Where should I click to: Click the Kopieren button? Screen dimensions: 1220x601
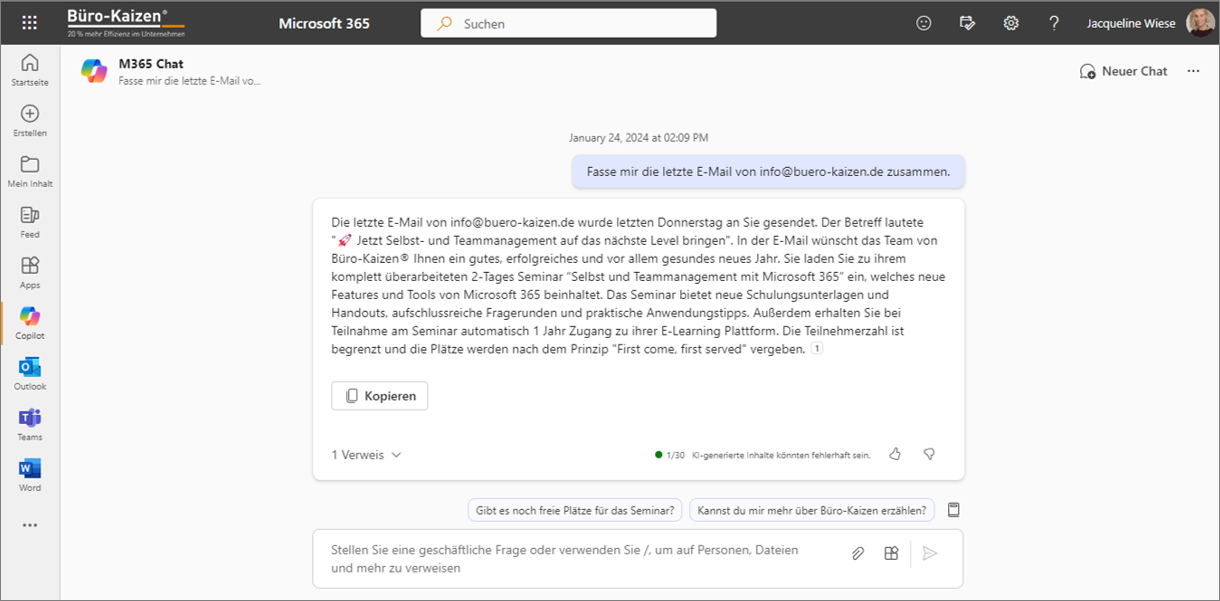point(380,396)
